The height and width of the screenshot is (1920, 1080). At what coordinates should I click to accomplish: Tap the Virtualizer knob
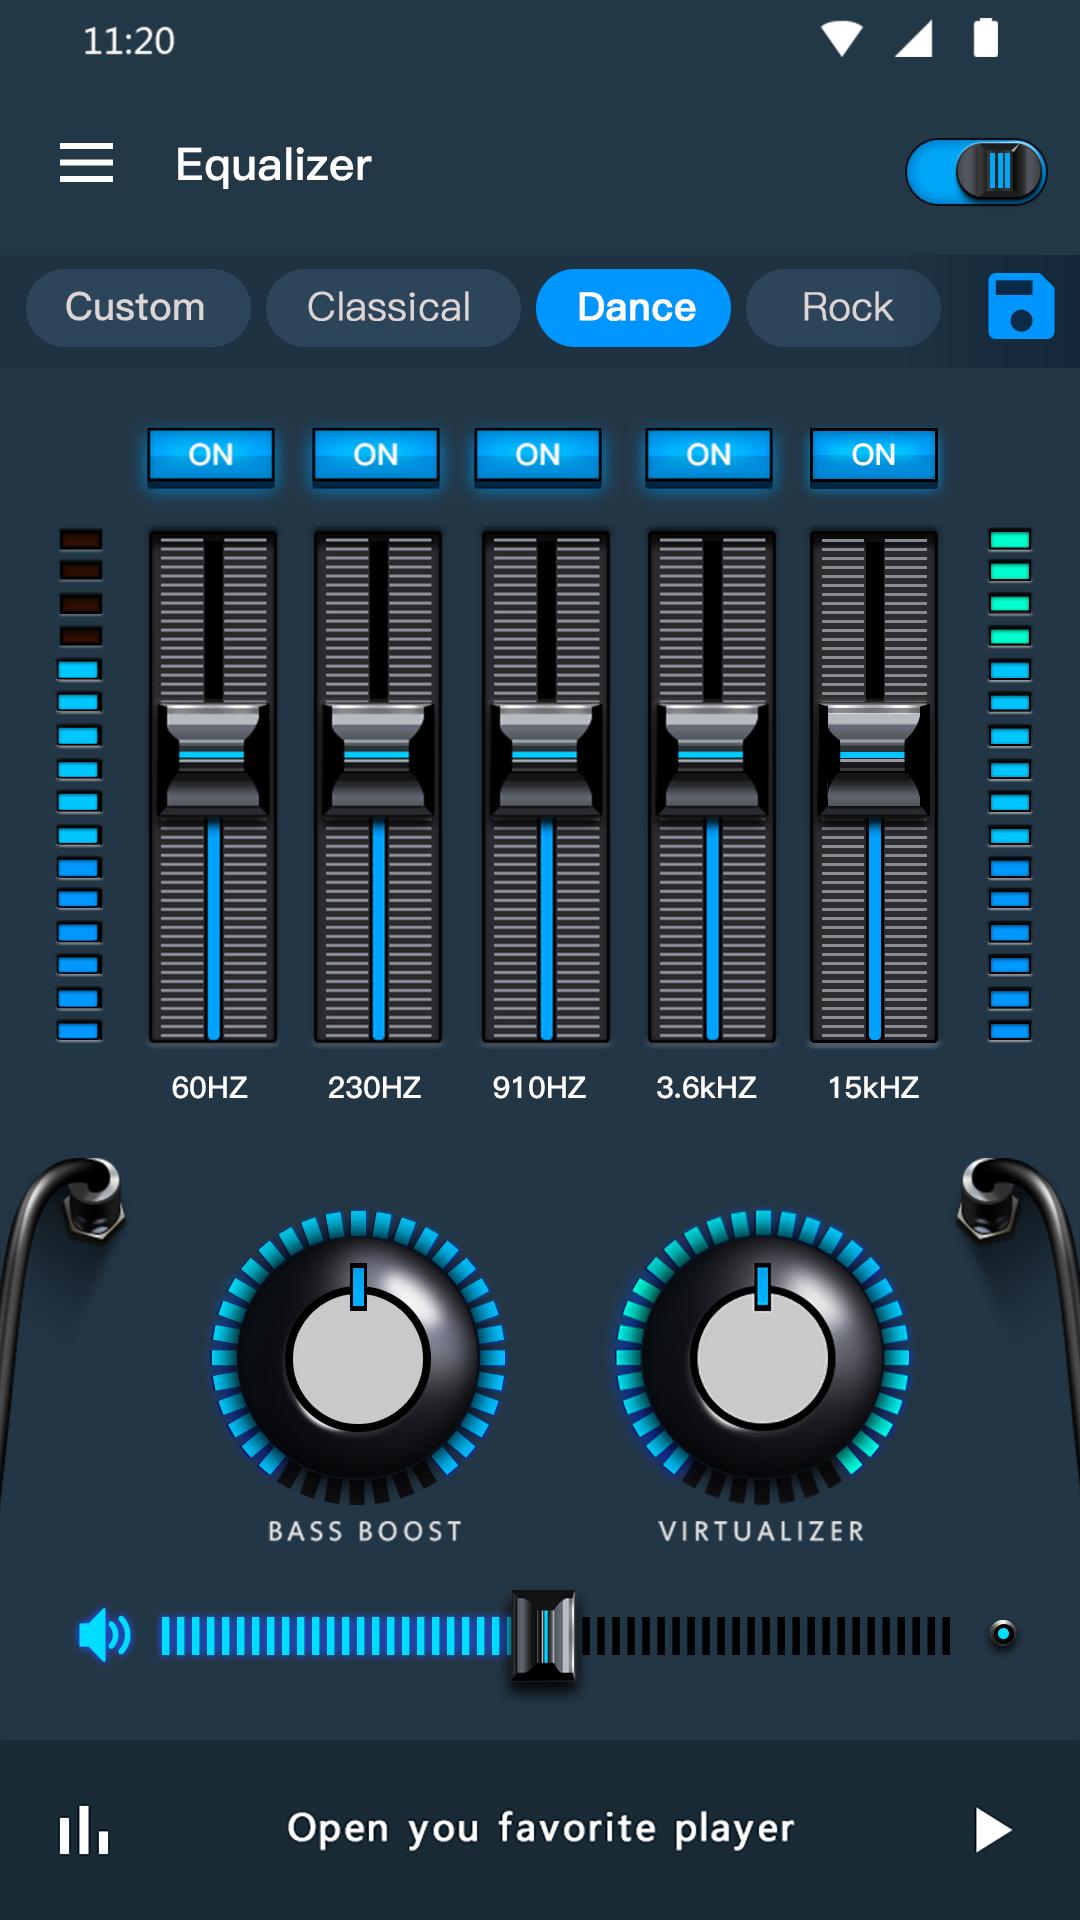pyautogui.click(x=762, y=1358)
